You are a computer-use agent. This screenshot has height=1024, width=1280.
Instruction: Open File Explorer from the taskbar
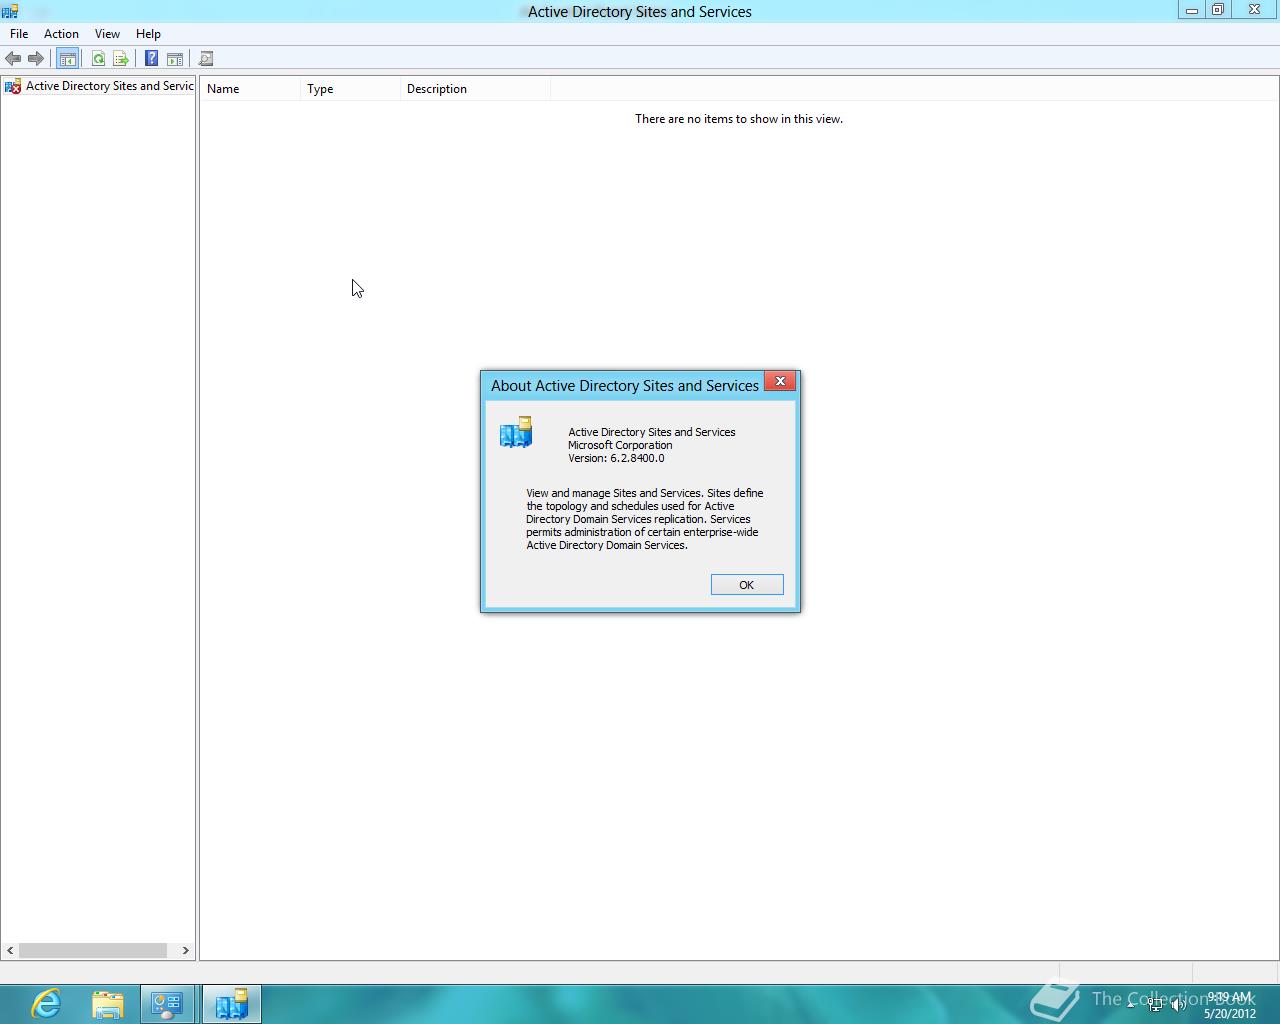point(108,1004)
